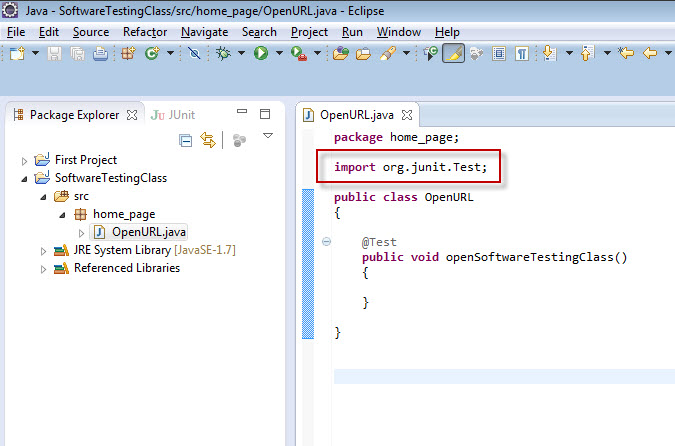The width and height of the screenshot is (675, 446).
Task: Click the Open Type icon
Action: [x=341, y=53]
